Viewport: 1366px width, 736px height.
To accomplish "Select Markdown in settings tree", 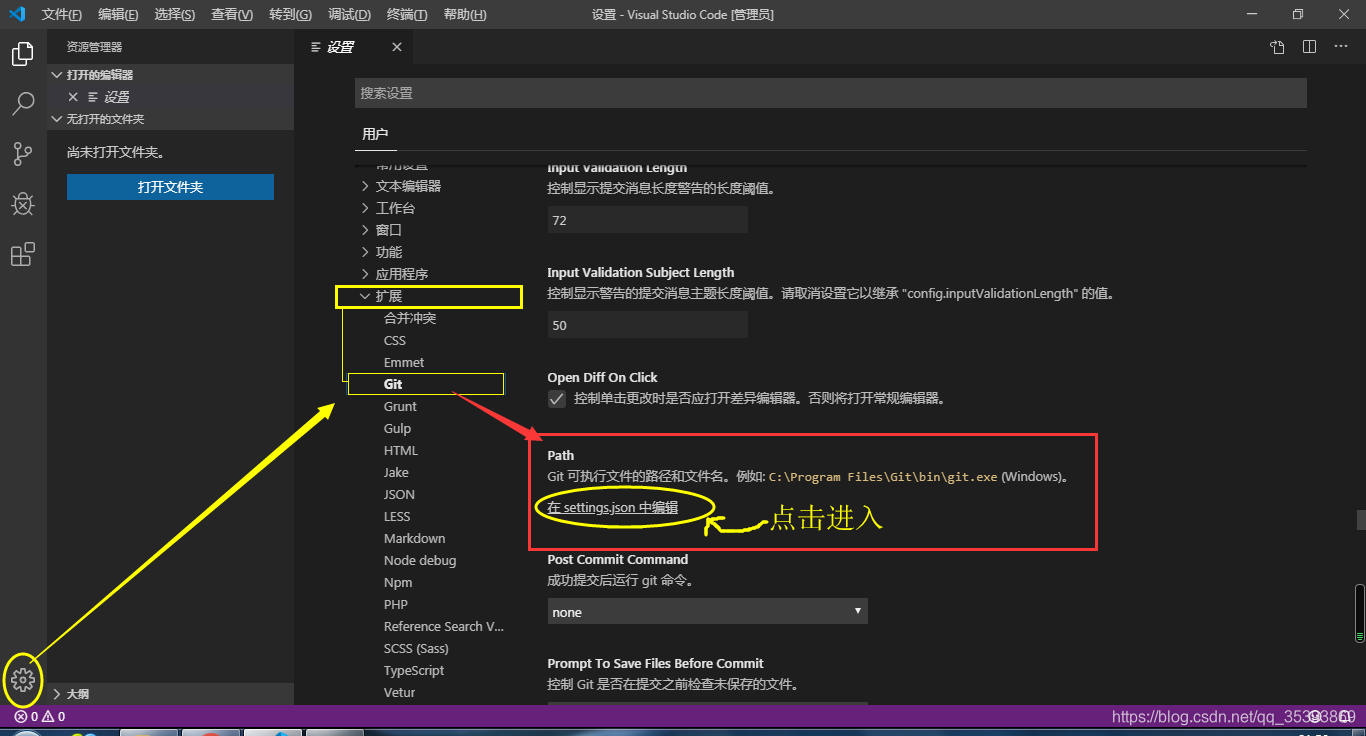I will [x=414, y=538].
